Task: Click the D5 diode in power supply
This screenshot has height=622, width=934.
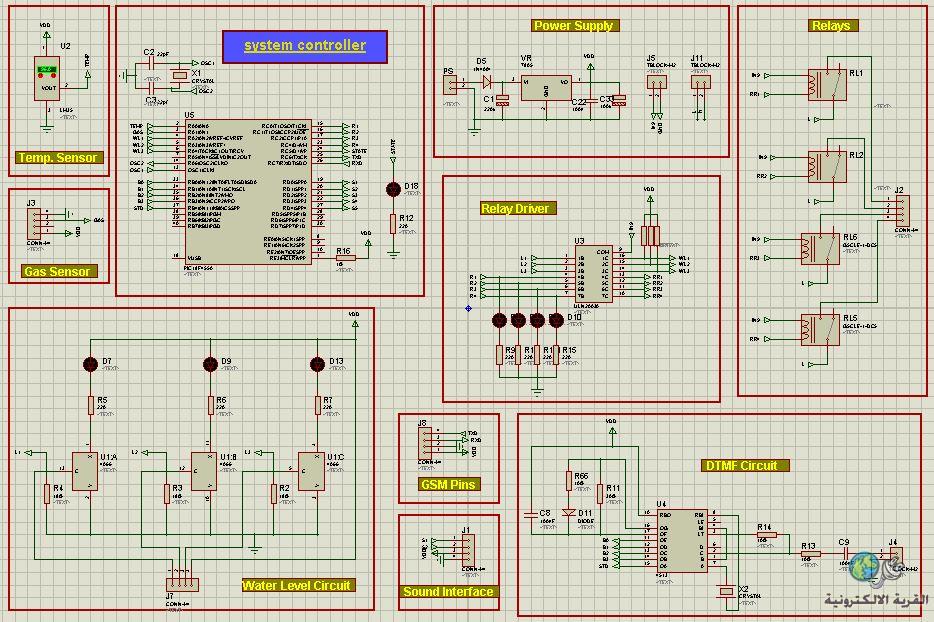Action: click(487, 80)
